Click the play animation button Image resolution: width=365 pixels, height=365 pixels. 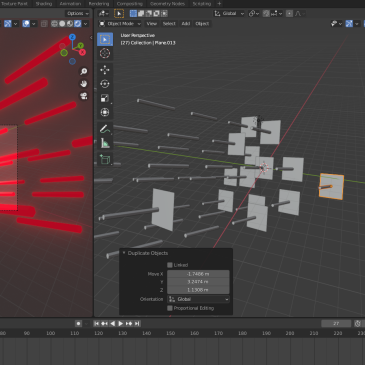[121, 323]
